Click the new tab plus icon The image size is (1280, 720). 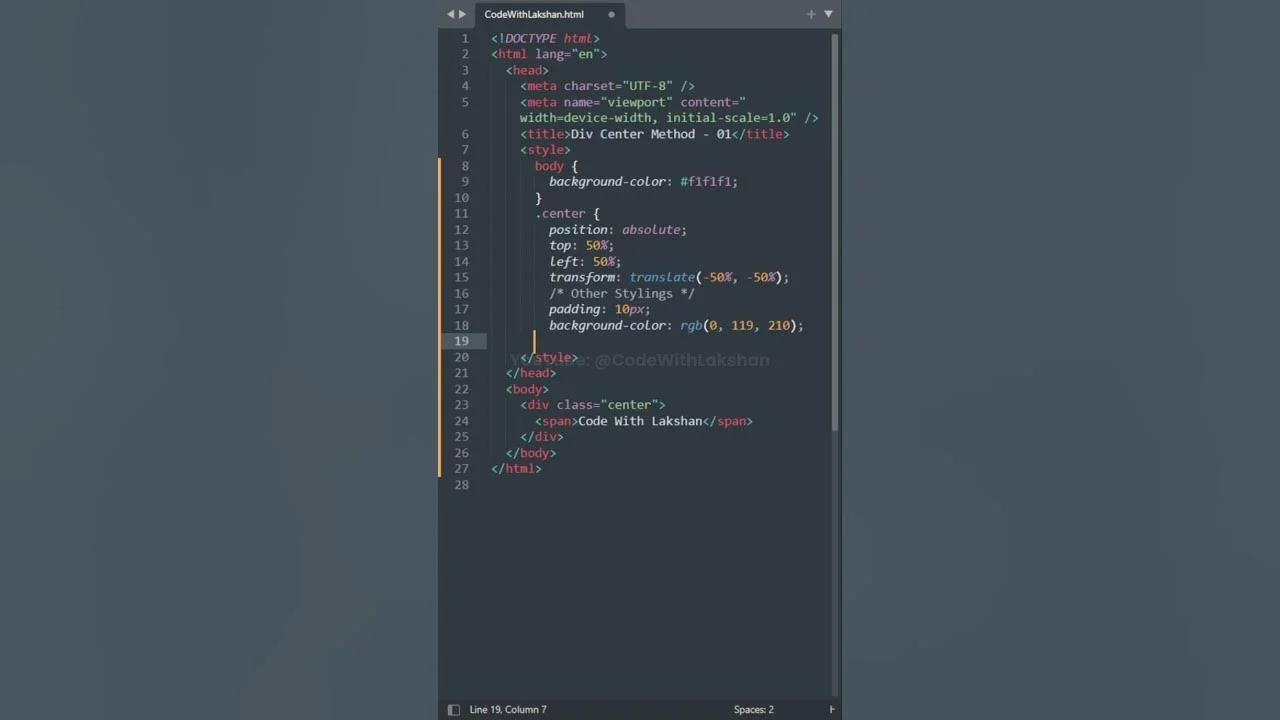tap(811, 14)
